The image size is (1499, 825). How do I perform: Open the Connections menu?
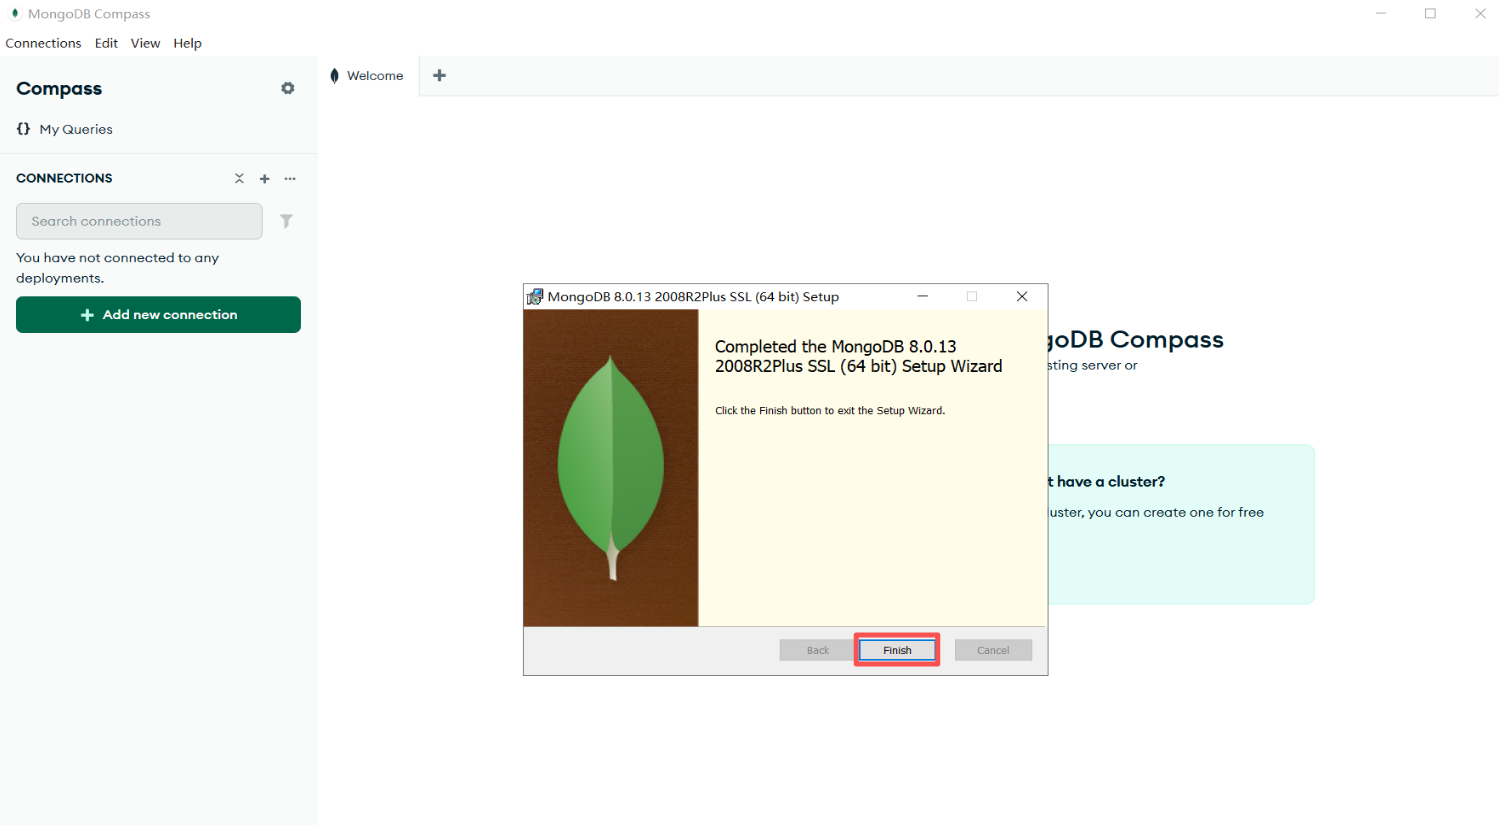(x=43, y=43)
